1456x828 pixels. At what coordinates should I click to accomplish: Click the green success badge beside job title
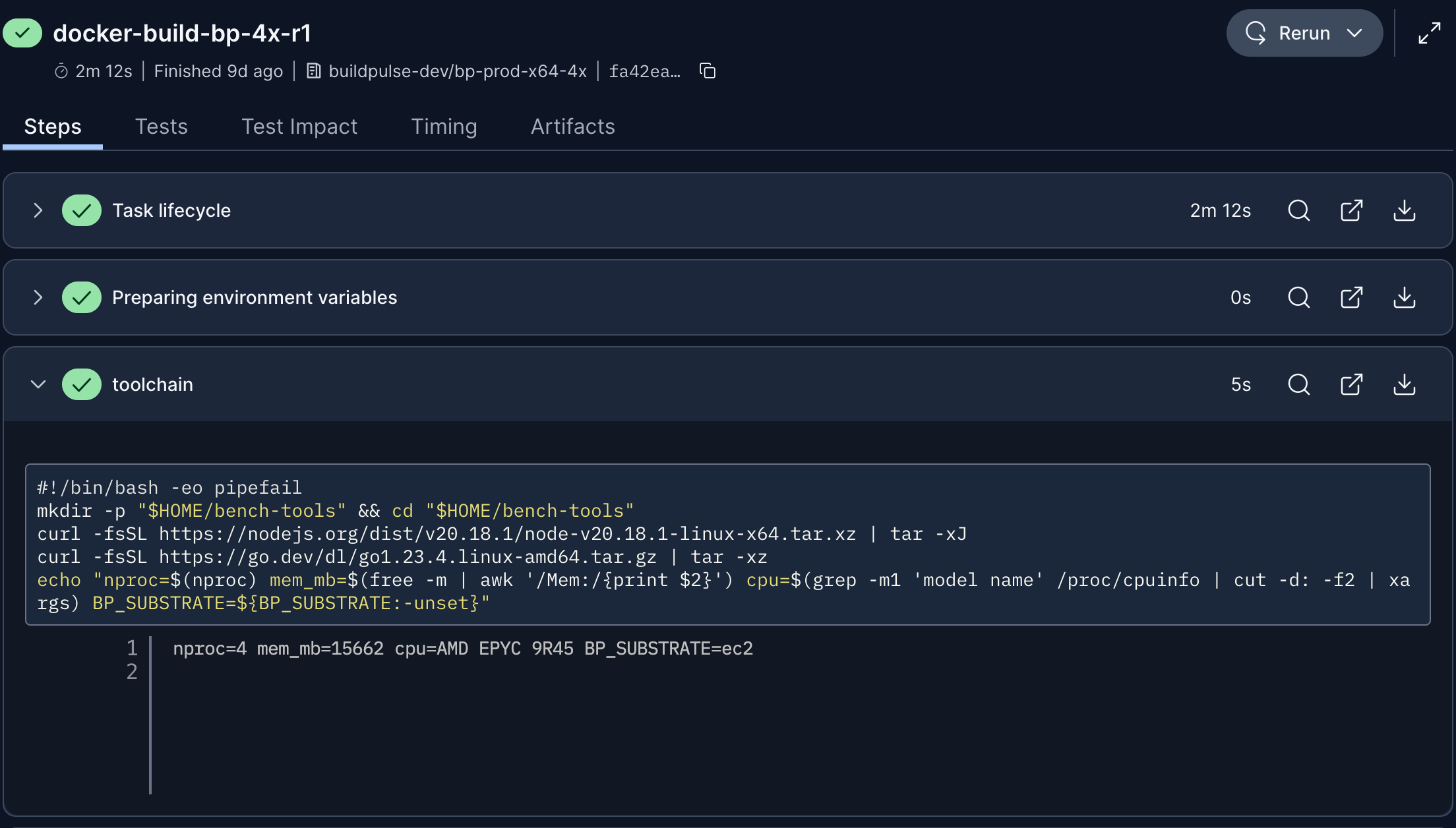point(22,33)
